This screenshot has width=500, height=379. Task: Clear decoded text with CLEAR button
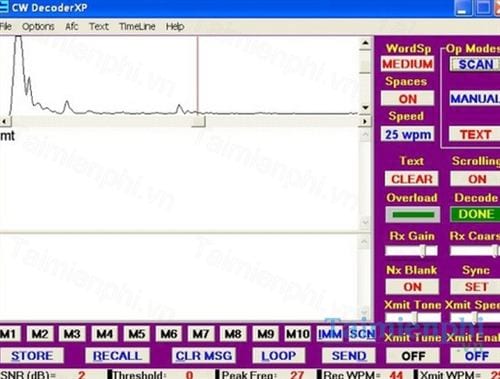412,179
